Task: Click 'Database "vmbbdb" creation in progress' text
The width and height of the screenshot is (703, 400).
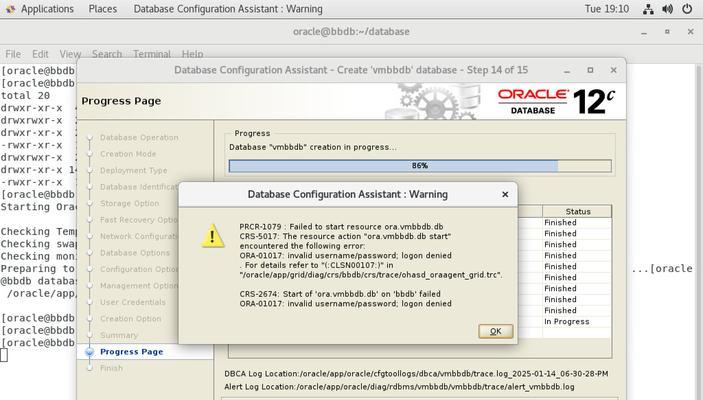Action: coord(312,147)
